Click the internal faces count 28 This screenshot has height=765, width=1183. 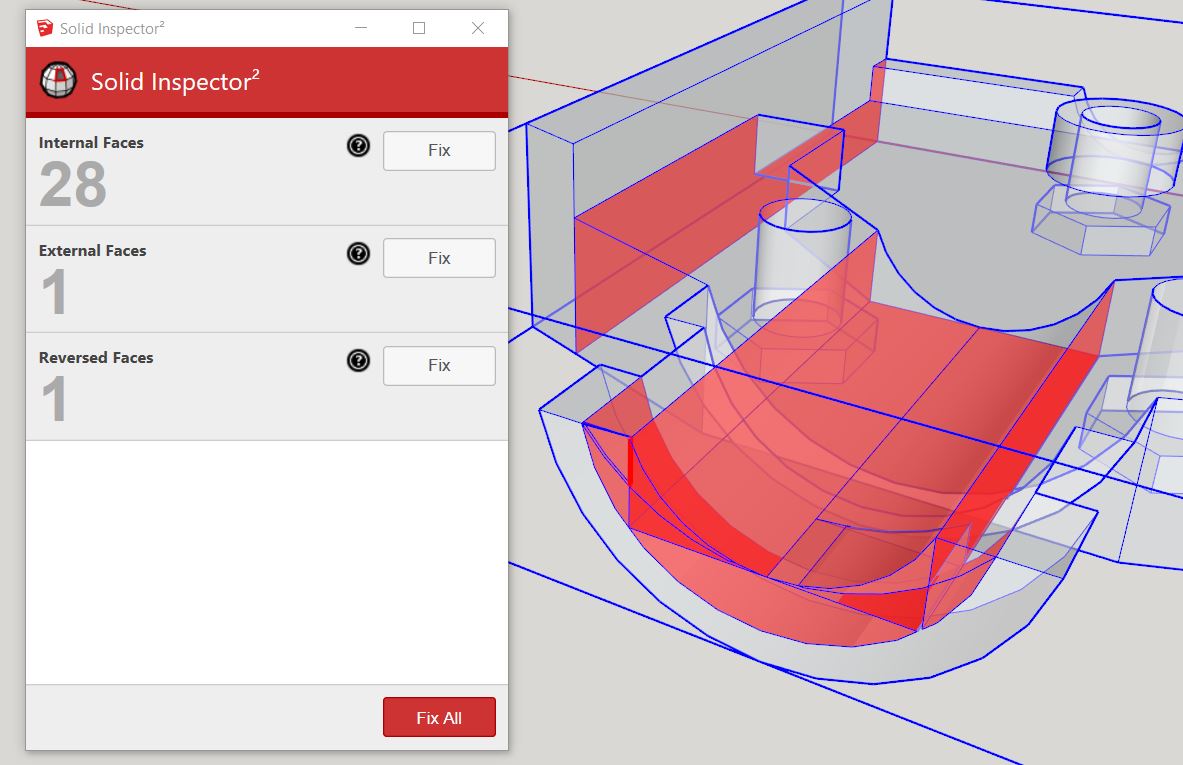[x=73, y=185]
